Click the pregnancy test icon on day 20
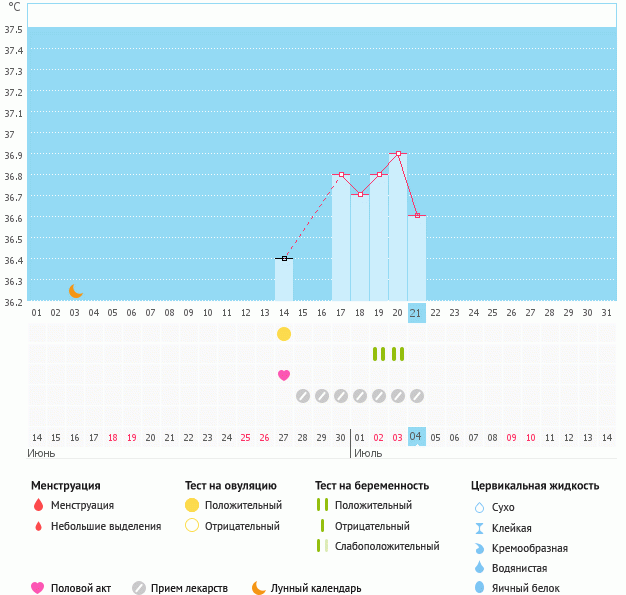626x595 pixels. click(x=398, y=354)
